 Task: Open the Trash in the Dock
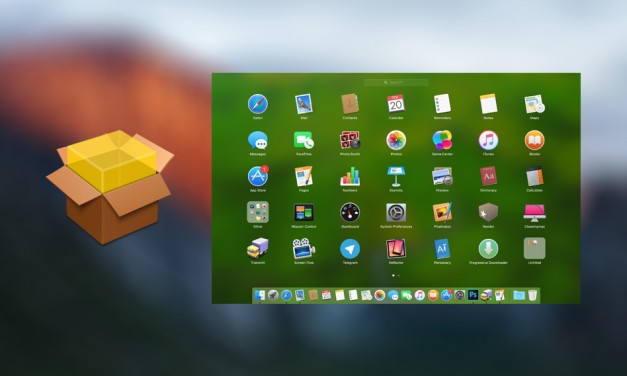click(x=532, y=295)
